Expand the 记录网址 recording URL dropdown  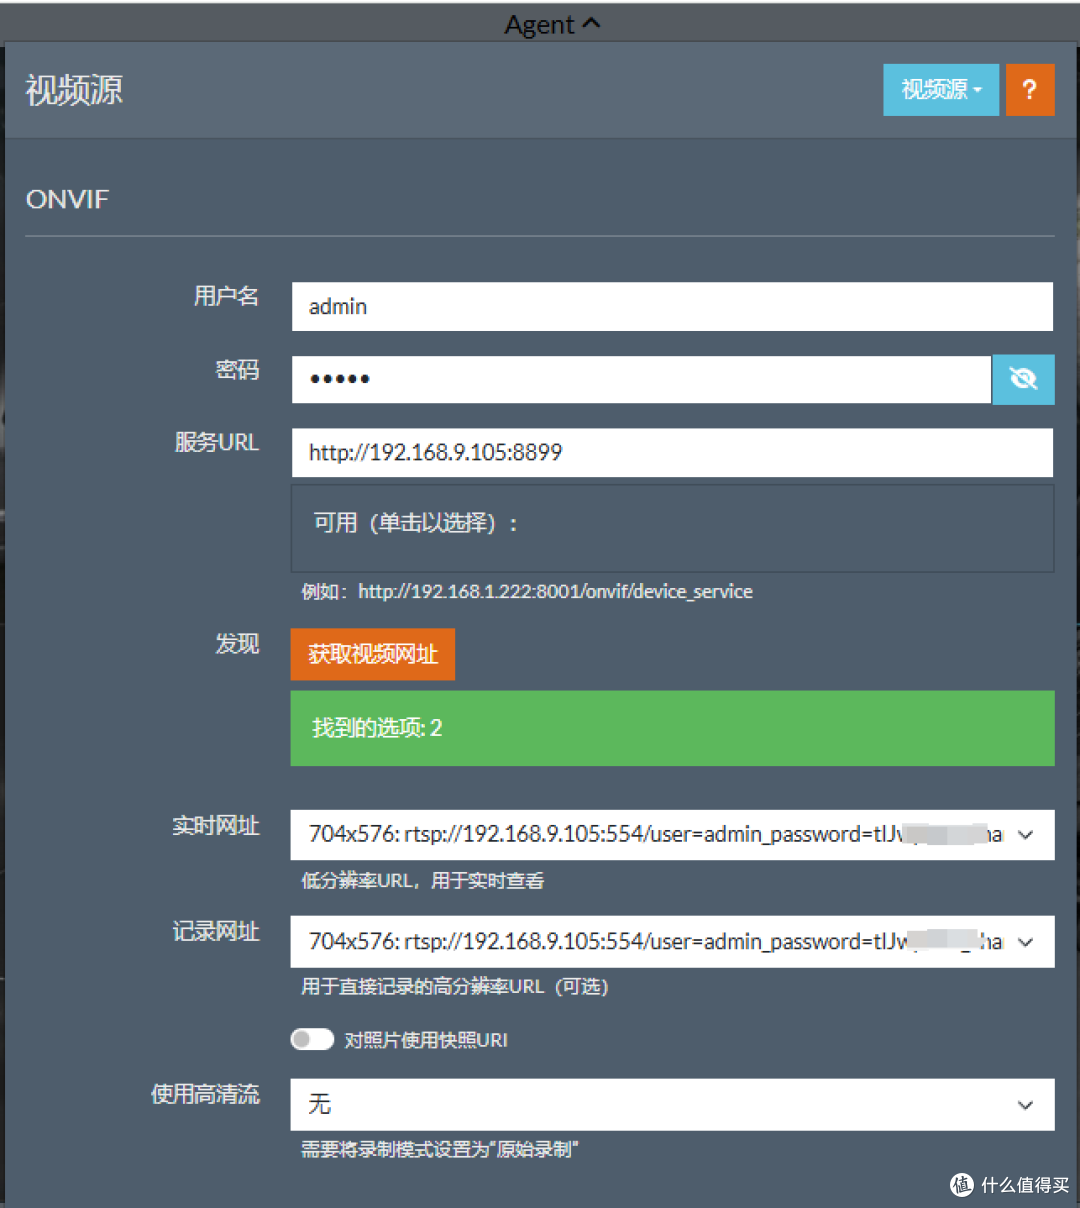pyautogui.click(x=1025, y=941)
